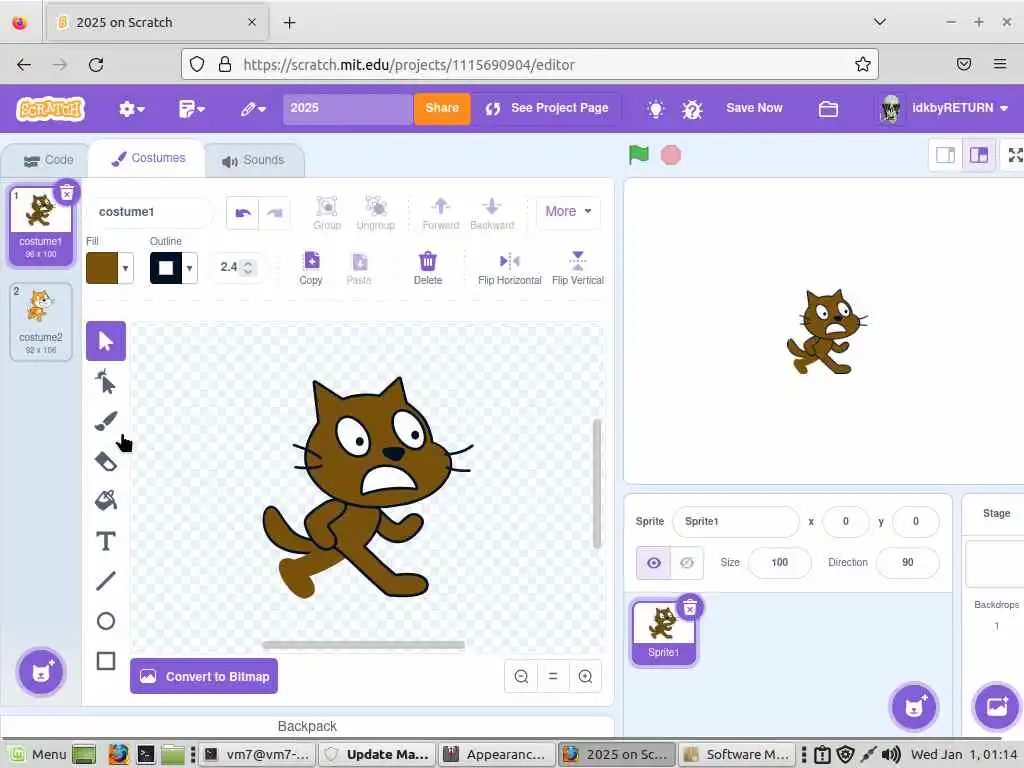This screenshot has height=768, width=1024.
Task: Open a new browser tab
Action: tap(289, 23)
